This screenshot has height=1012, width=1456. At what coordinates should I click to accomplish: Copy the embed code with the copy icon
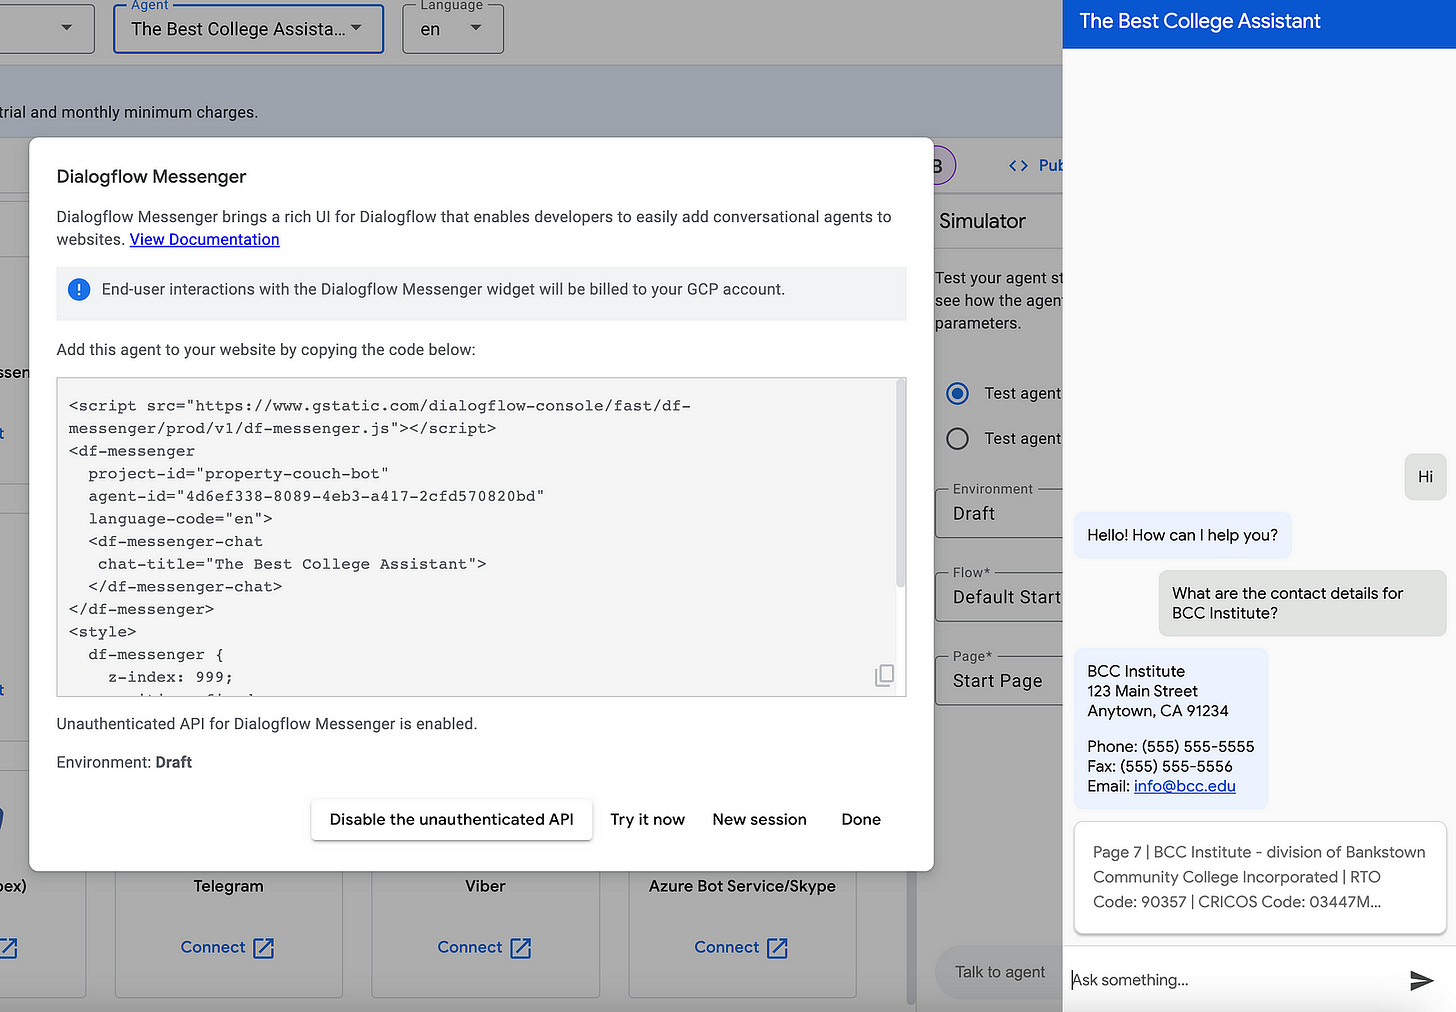click(884, 676)
